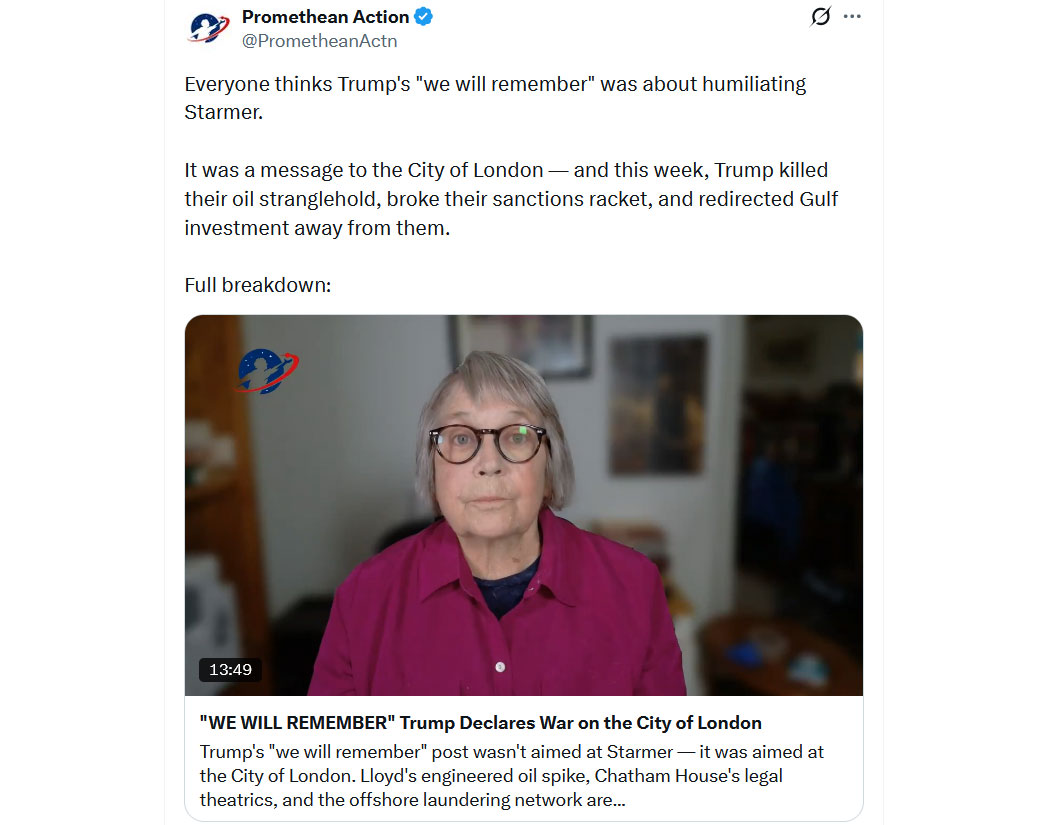Click the paragraph mentioning City of London
This screenshot has width=1050, height=825.
(511, 199)
